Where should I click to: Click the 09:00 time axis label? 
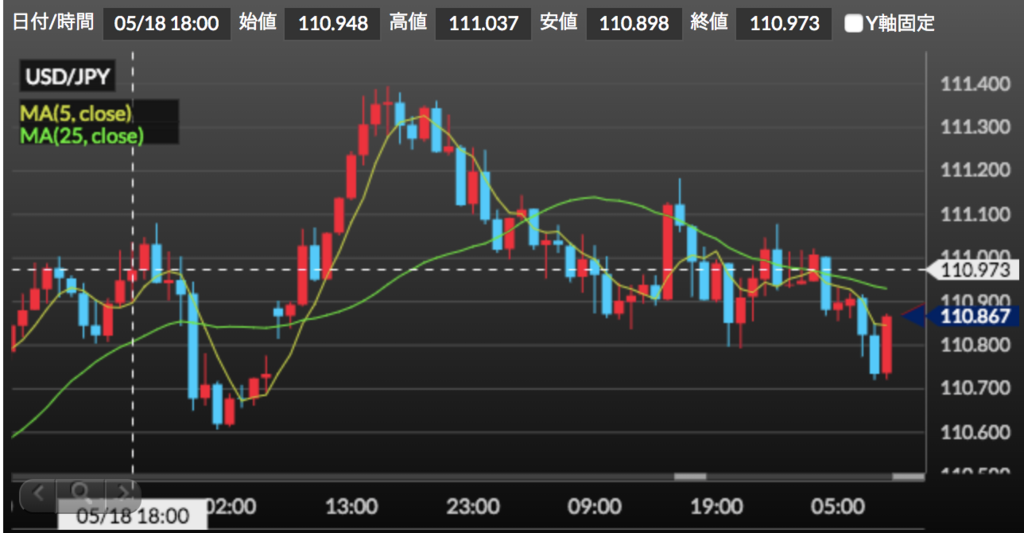[x=594, y=506]
